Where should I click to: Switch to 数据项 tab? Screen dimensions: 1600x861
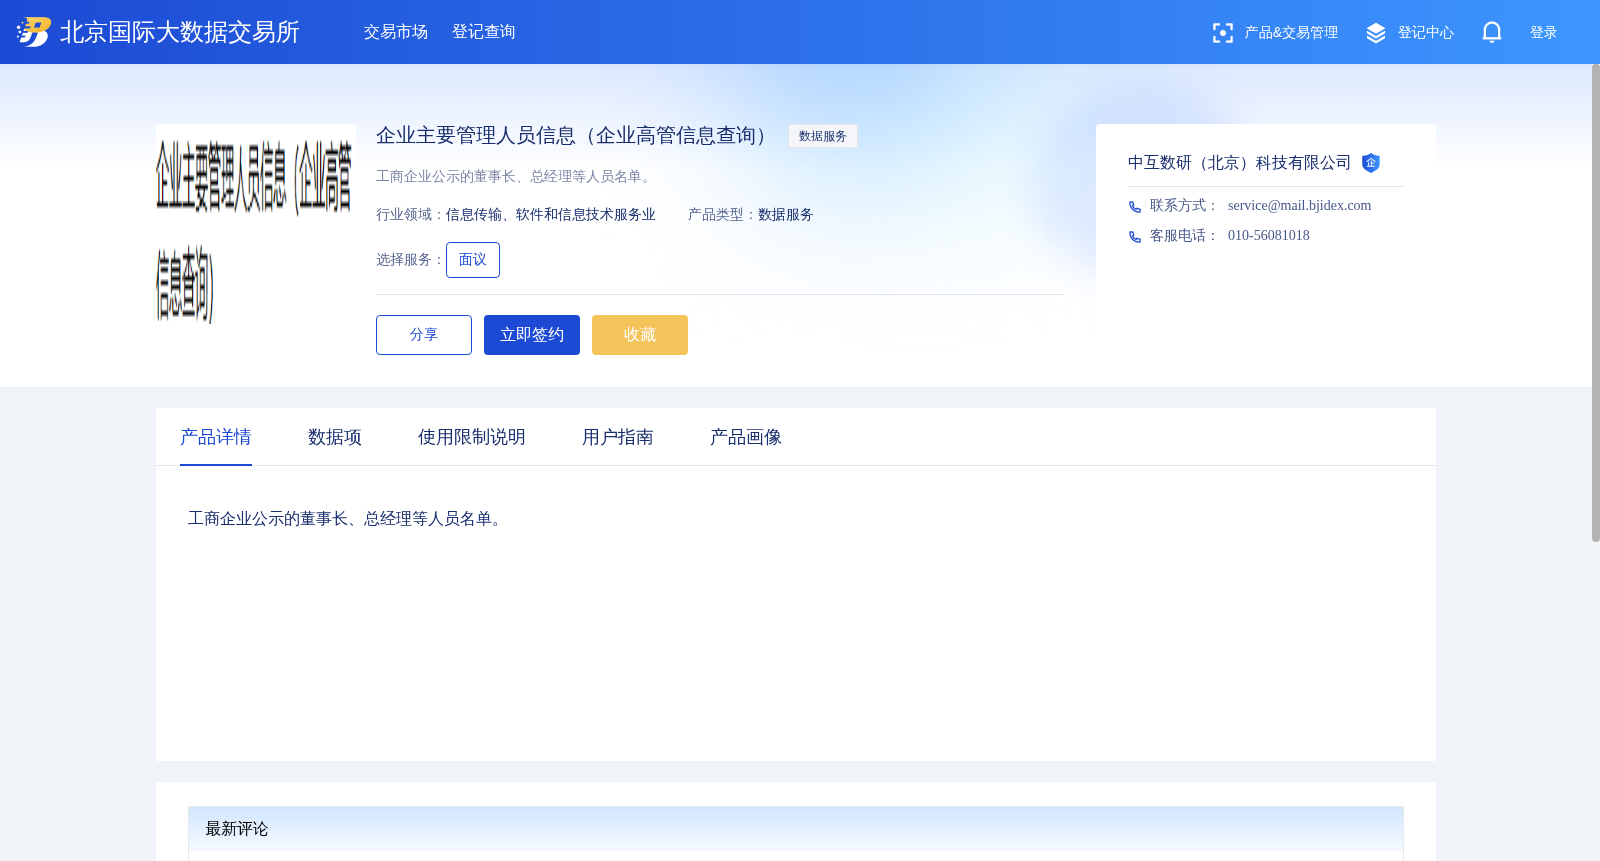335,437
